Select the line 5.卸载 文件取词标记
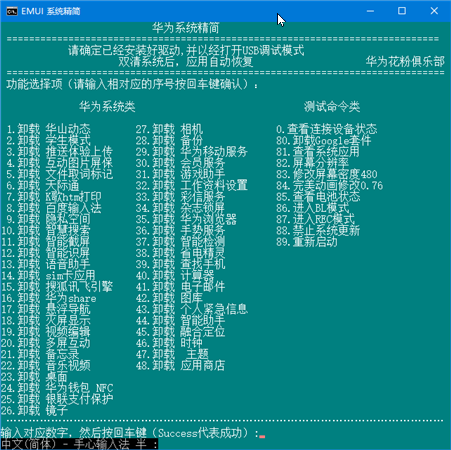451x450 pixels. 60,174
